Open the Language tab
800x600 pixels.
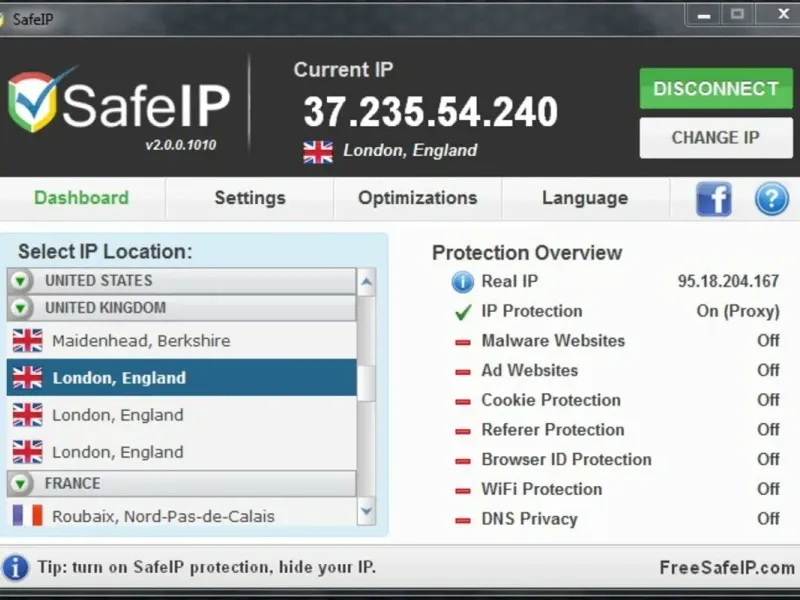coord(585,198)
